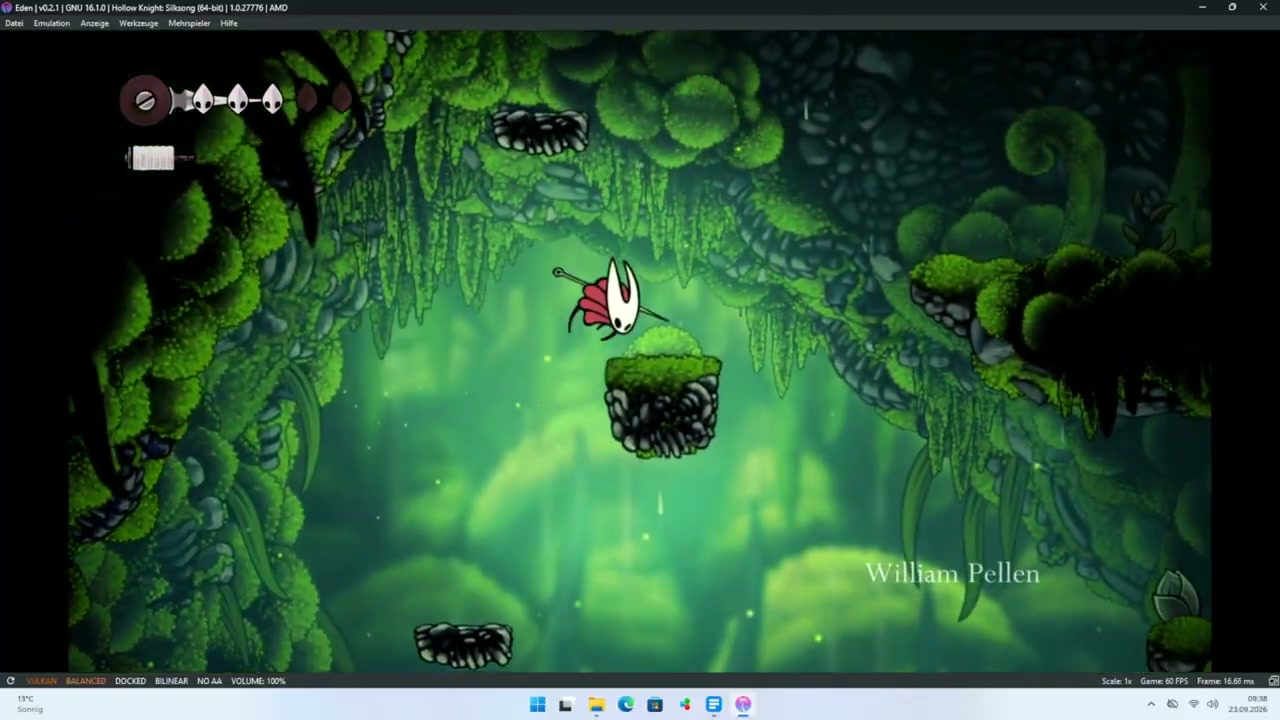This screenshot has width=1280, height=720.
Task: Click the refresh icon in Eden status bar
Action: point(10,681)
